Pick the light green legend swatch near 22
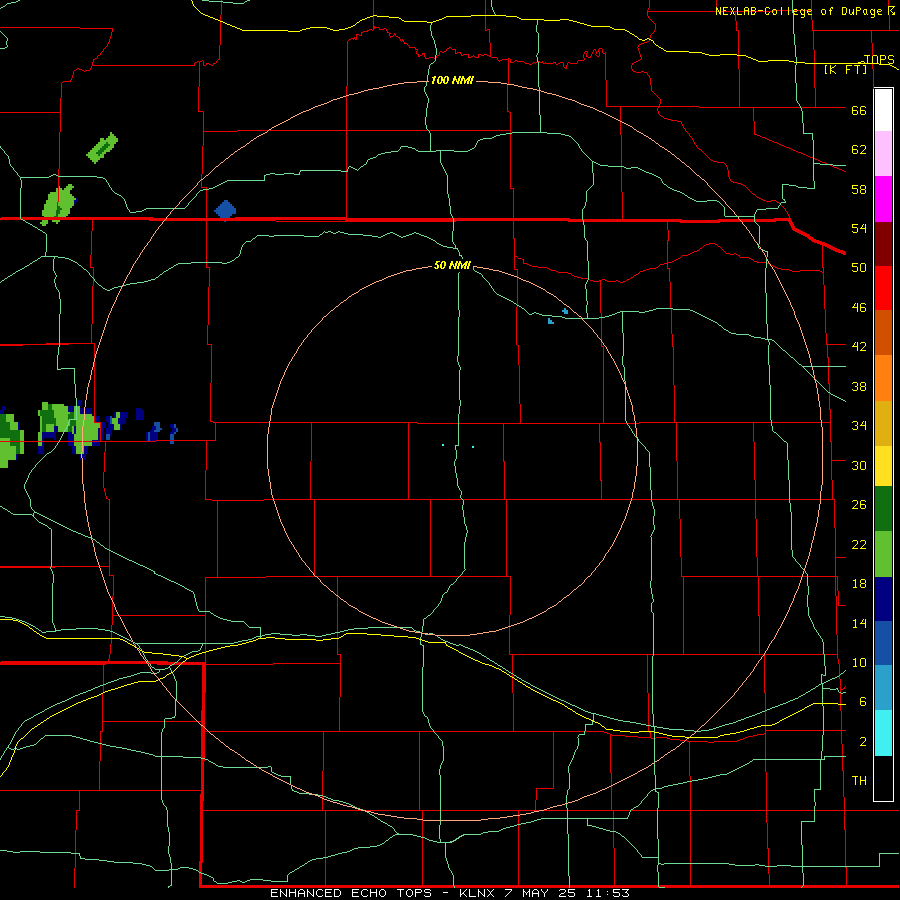Screen dimensions: 900x900 coord(883,554)
